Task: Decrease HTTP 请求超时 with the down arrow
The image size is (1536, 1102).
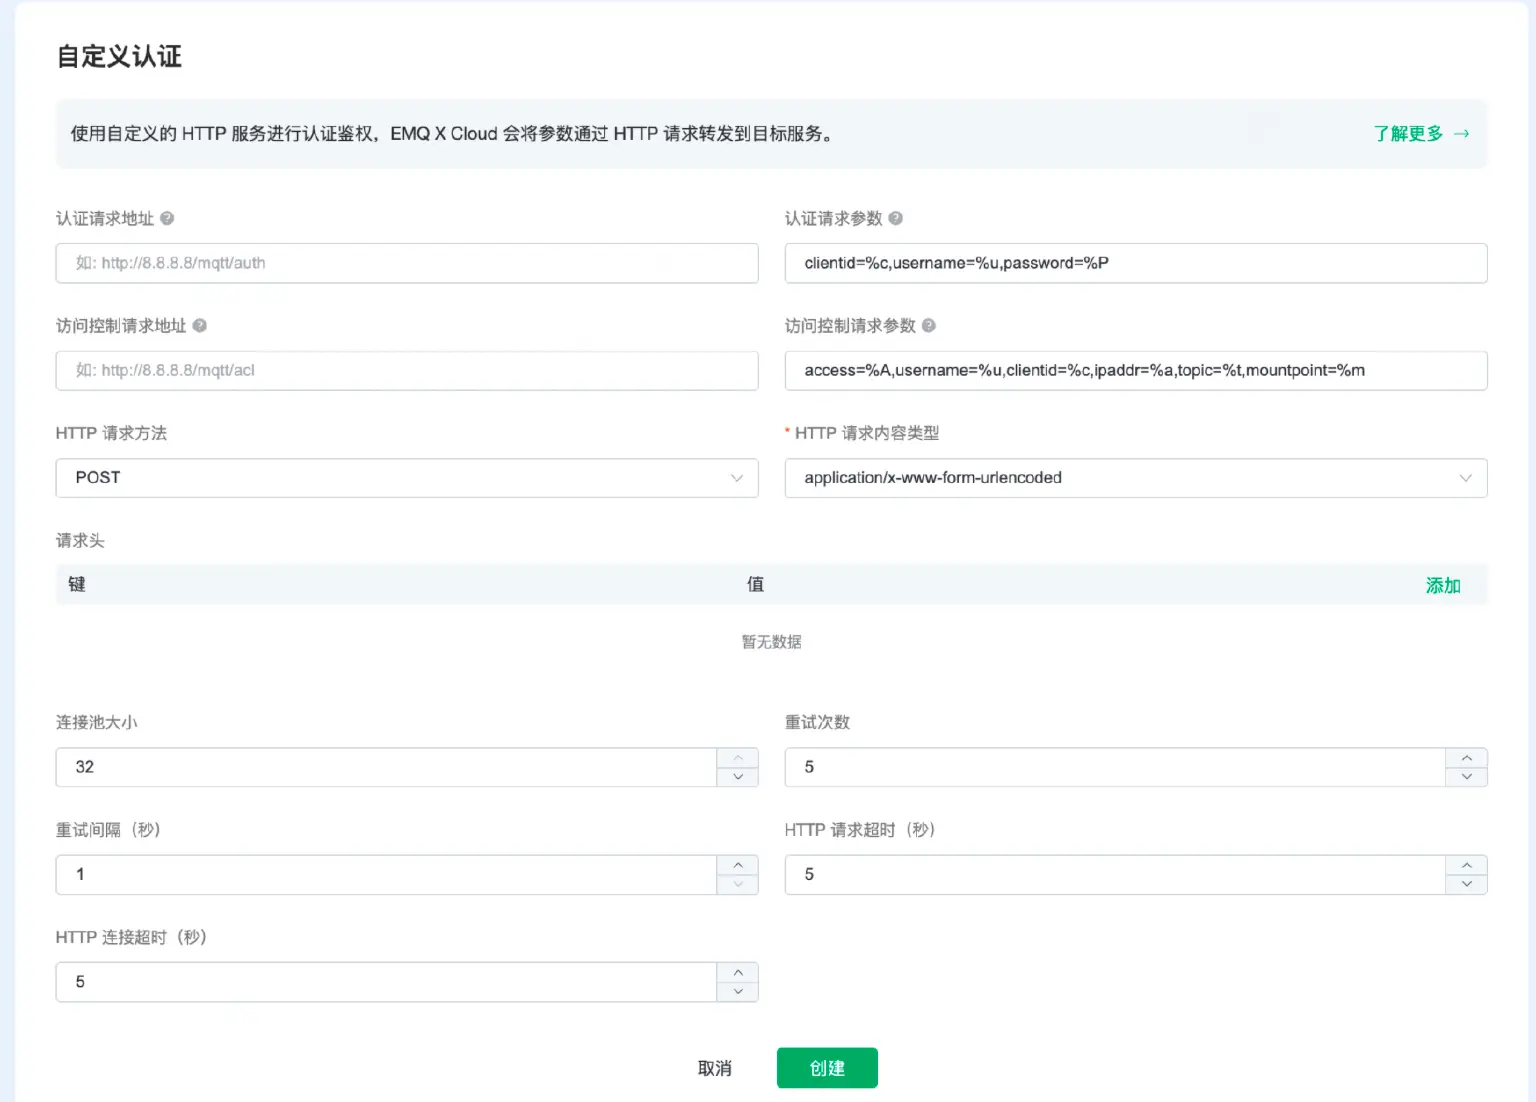Action: pos(1466,884)
